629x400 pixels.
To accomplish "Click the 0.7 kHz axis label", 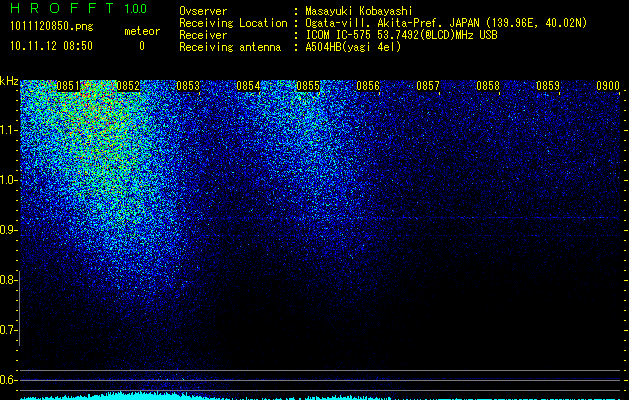I will [8, 330].
